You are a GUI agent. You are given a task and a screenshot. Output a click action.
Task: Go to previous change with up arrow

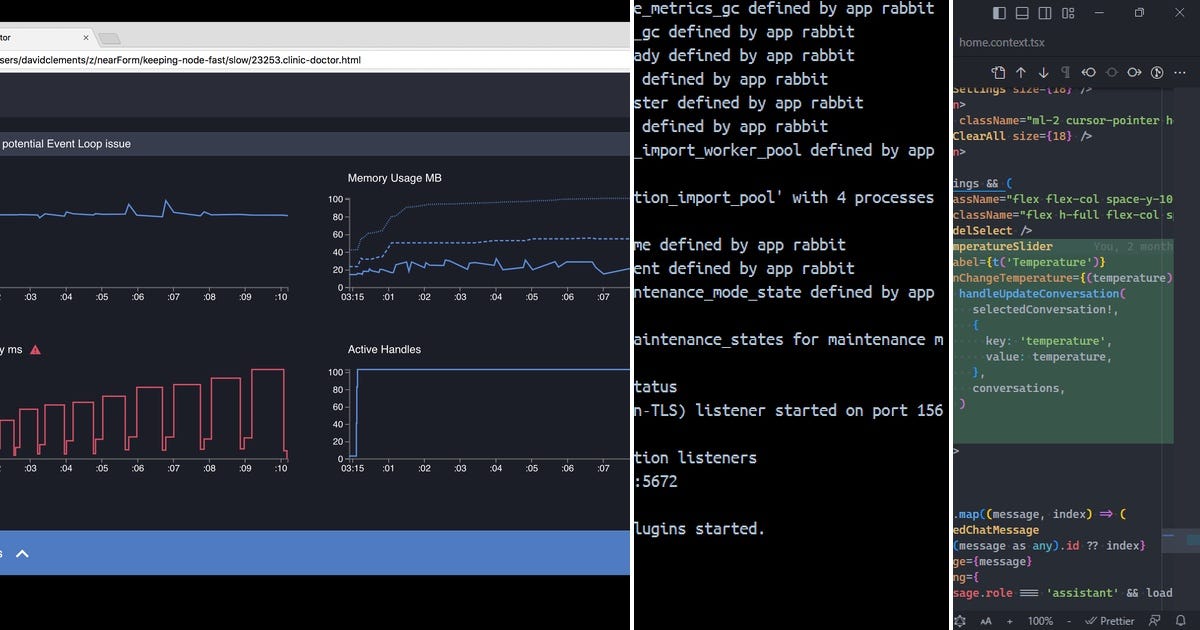pyautogui.click(x=1021, y=73)
